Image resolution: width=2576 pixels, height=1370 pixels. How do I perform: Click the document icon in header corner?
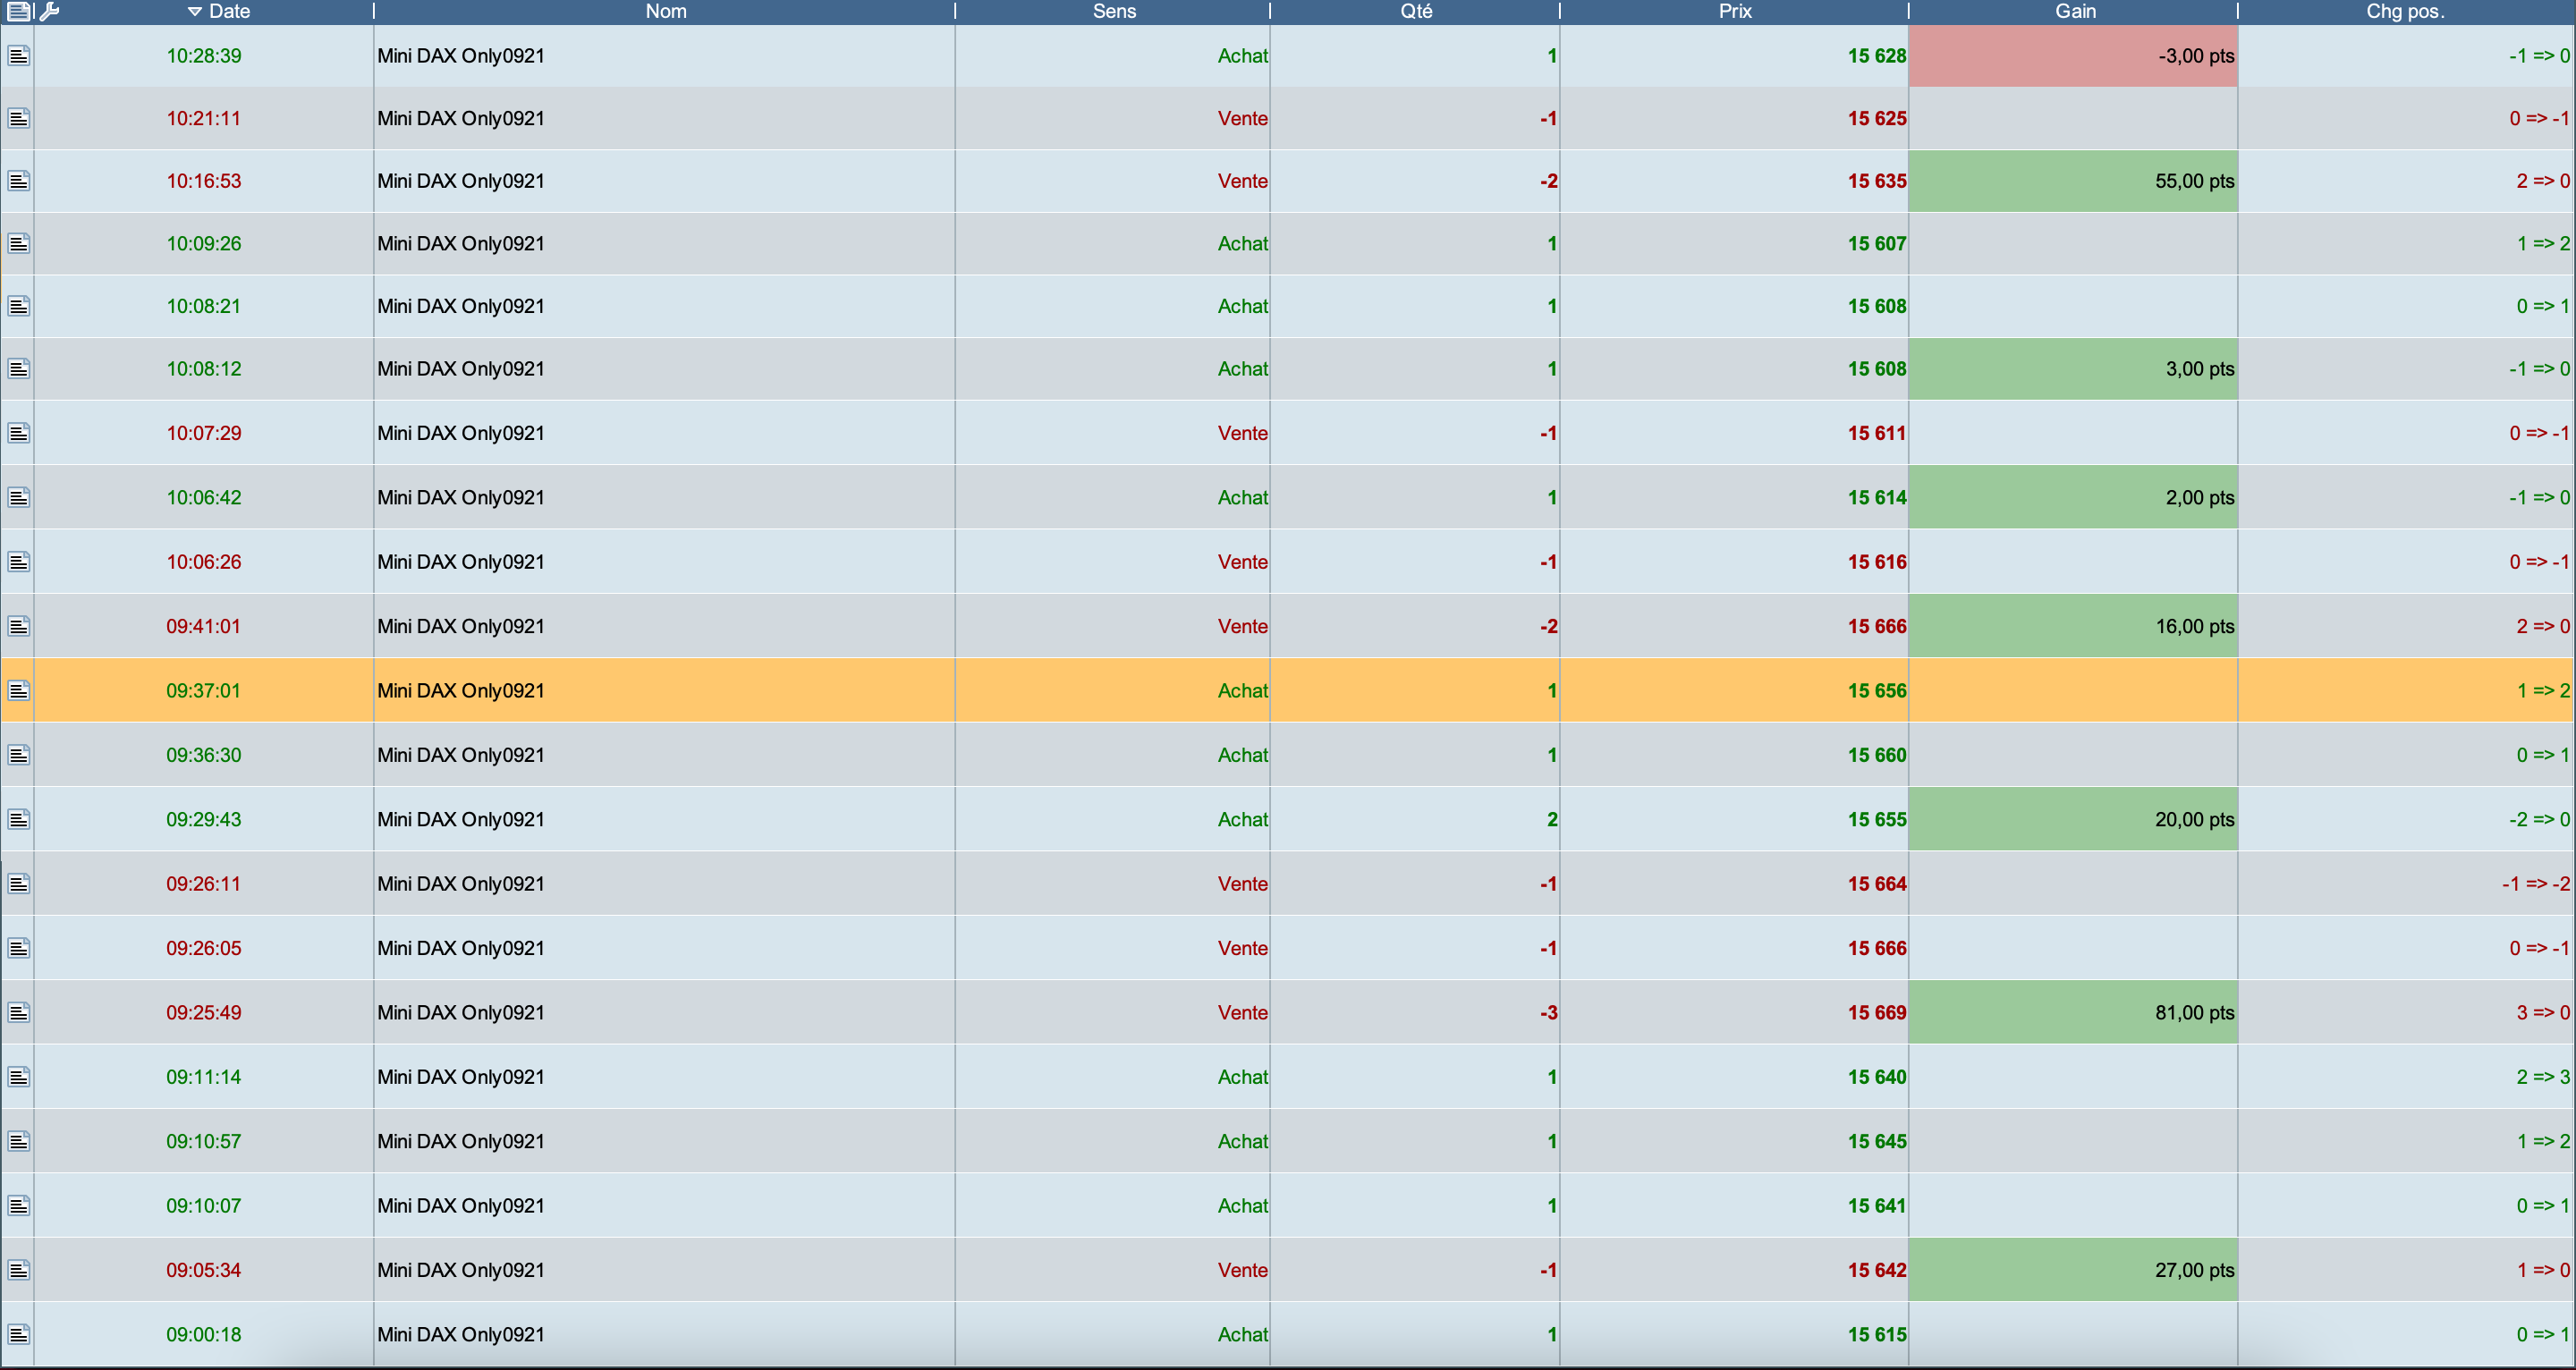click(x=18, y=12)
